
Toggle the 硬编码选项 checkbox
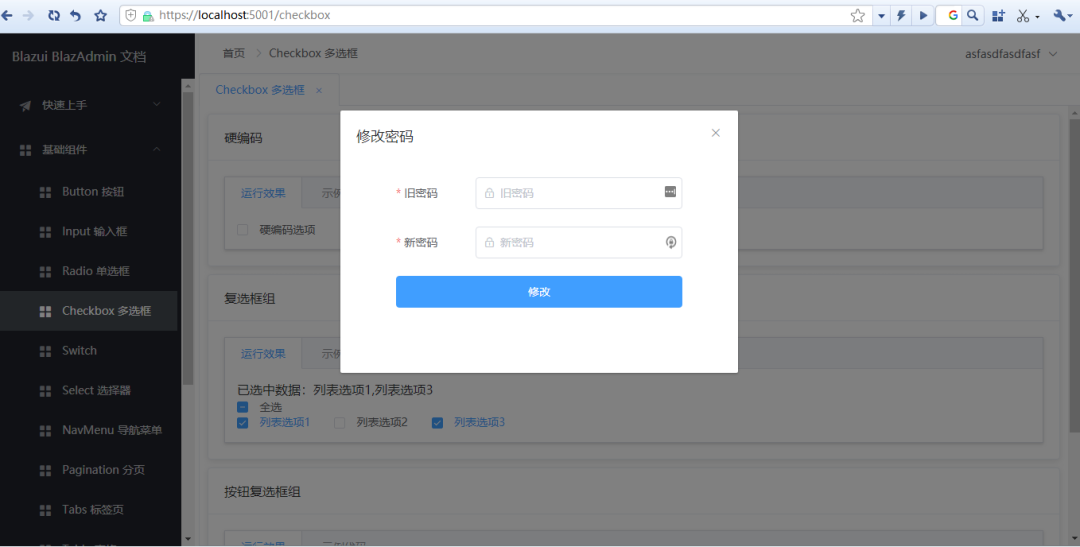(242, 229)
